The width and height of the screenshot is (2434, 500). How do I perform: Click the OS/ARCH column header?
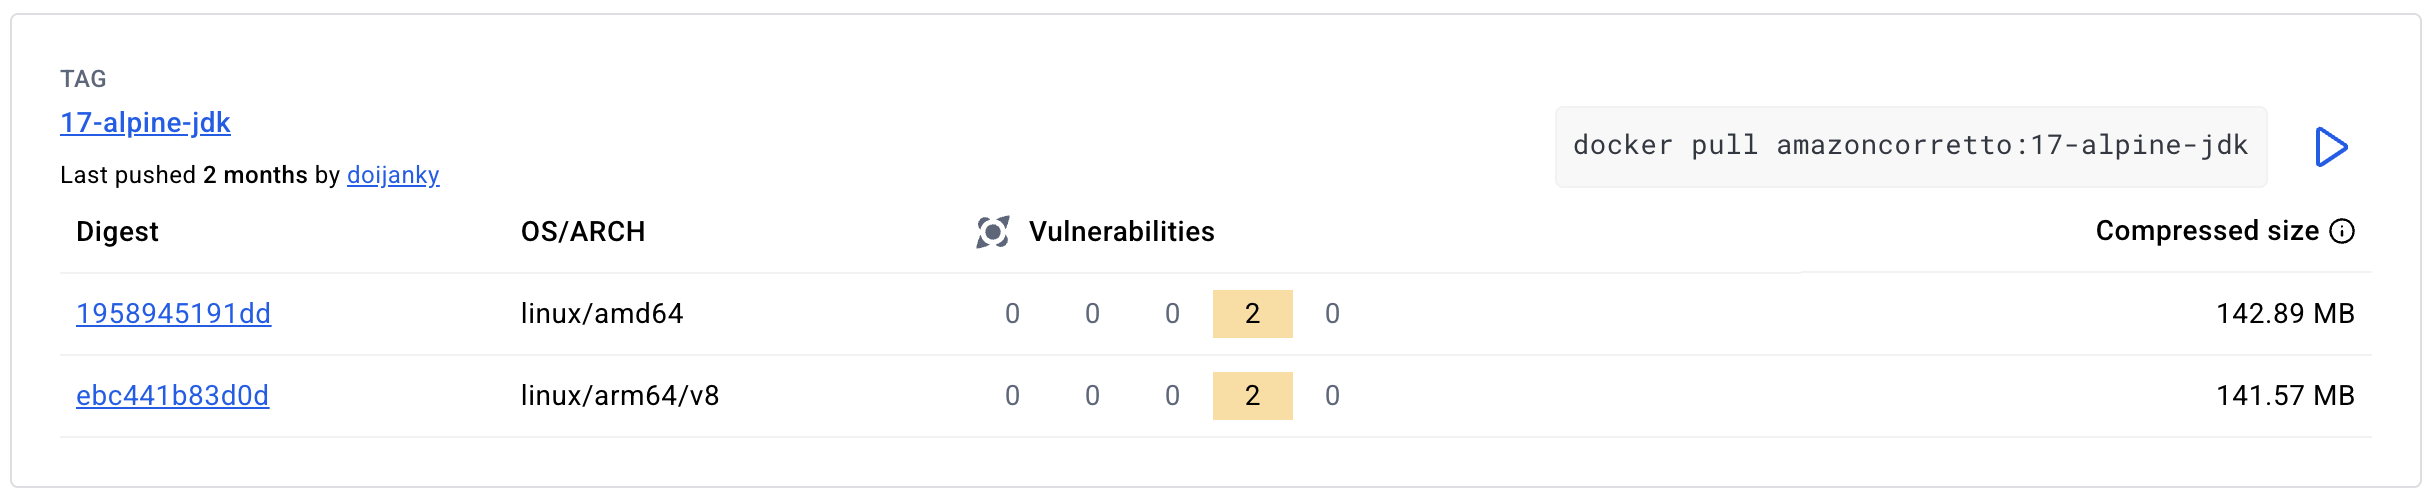click(x=583, y=232)
